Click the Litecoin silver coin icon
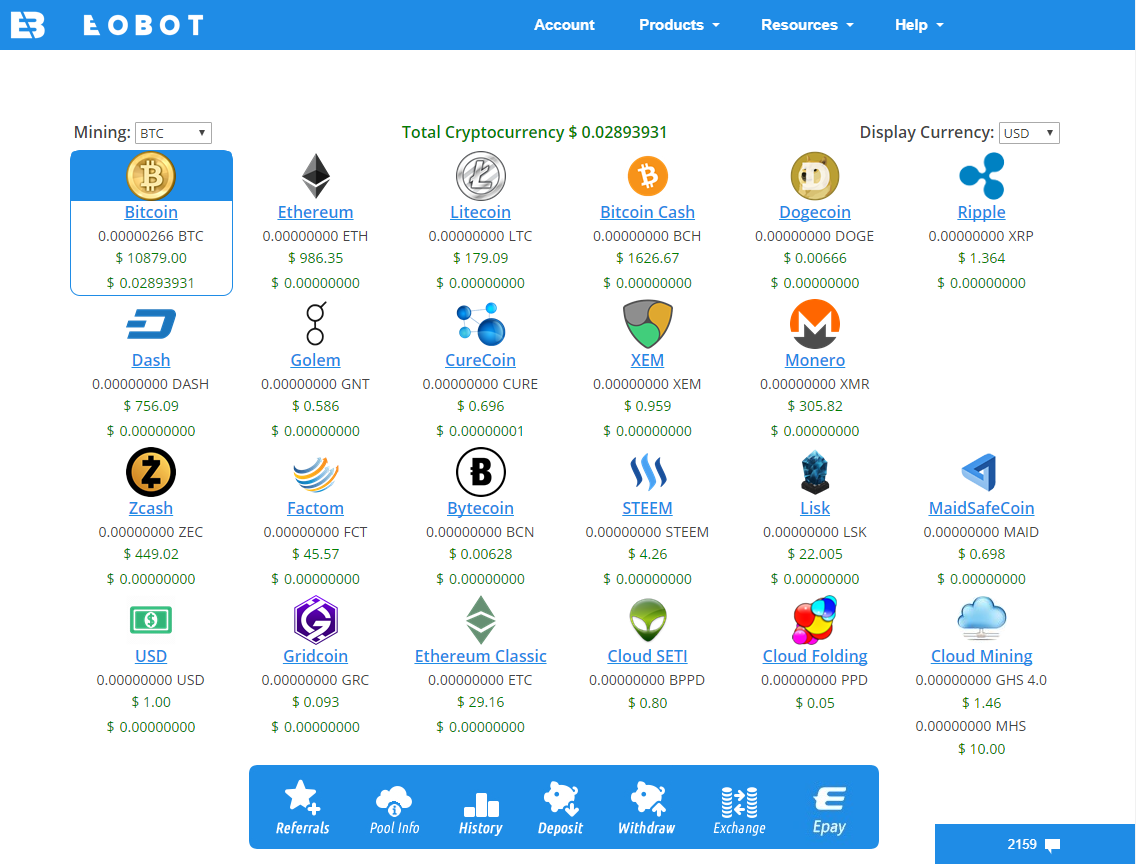 480,176
